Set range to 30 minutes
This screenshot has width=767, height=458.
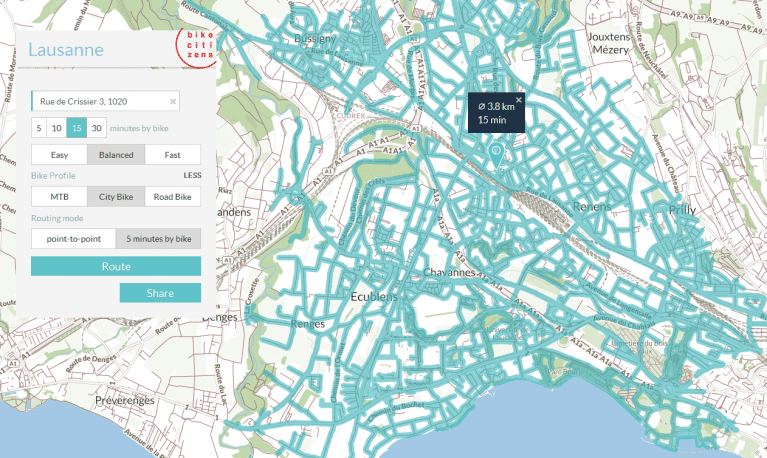(x=96, y=127)
